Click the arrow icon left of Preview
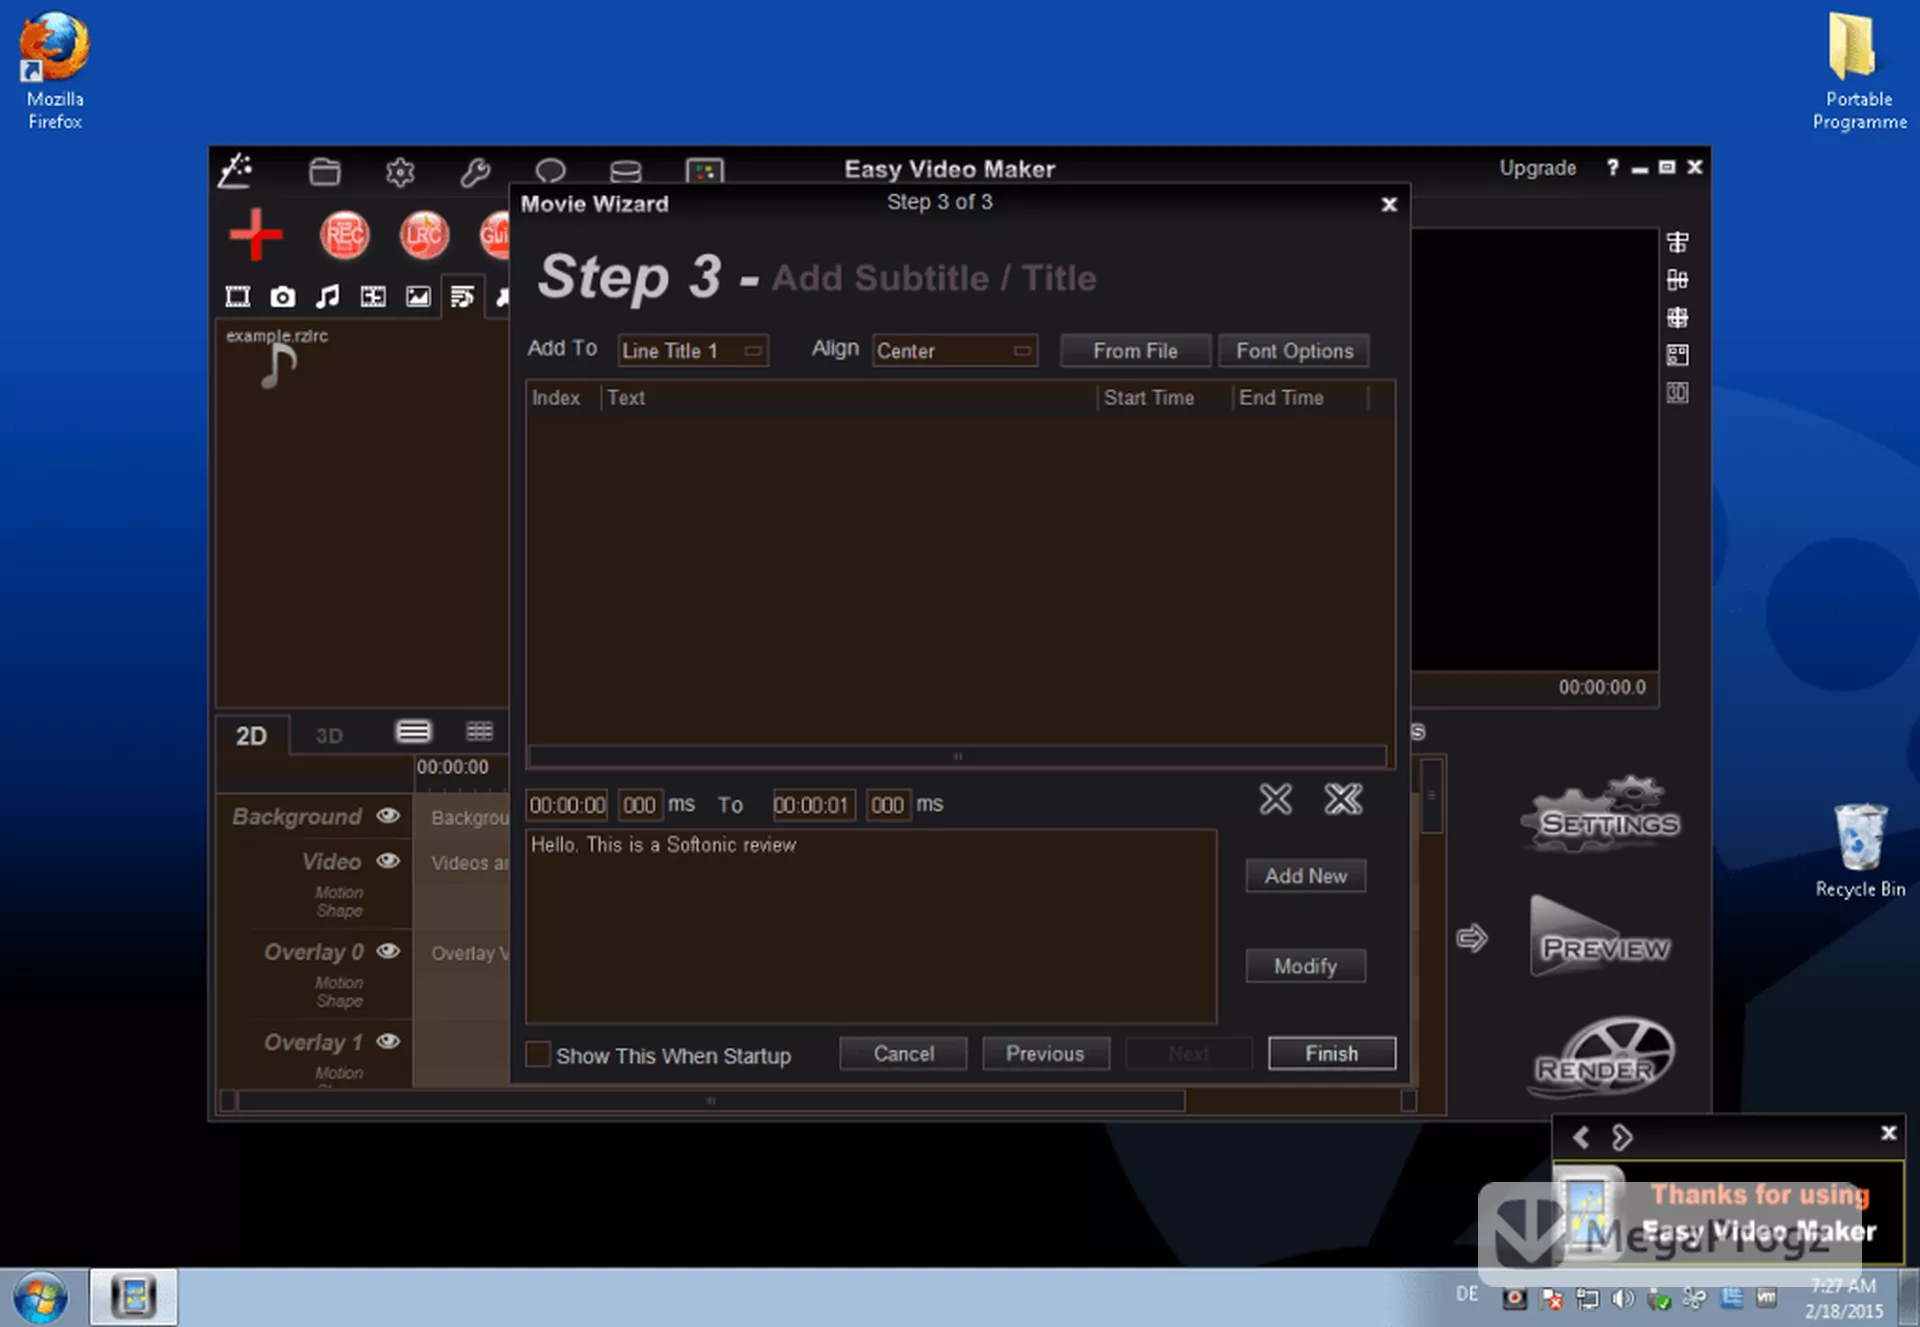The image size is (1920, 1327). point(1472,938)
